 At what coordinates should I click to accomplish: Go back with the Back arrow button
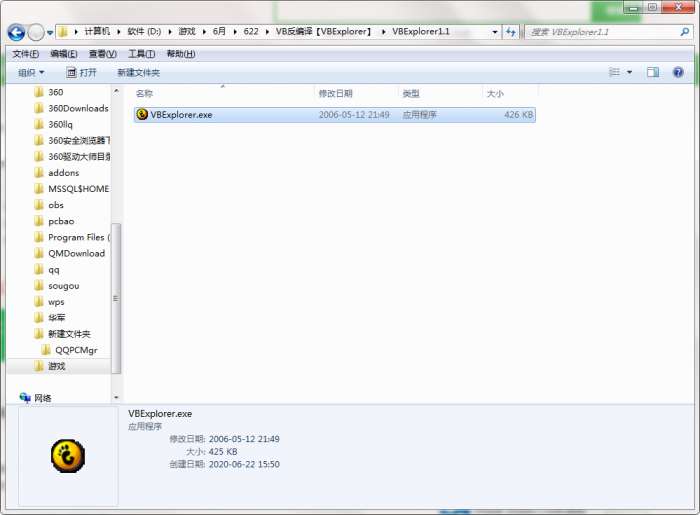(x=17, y=32)
